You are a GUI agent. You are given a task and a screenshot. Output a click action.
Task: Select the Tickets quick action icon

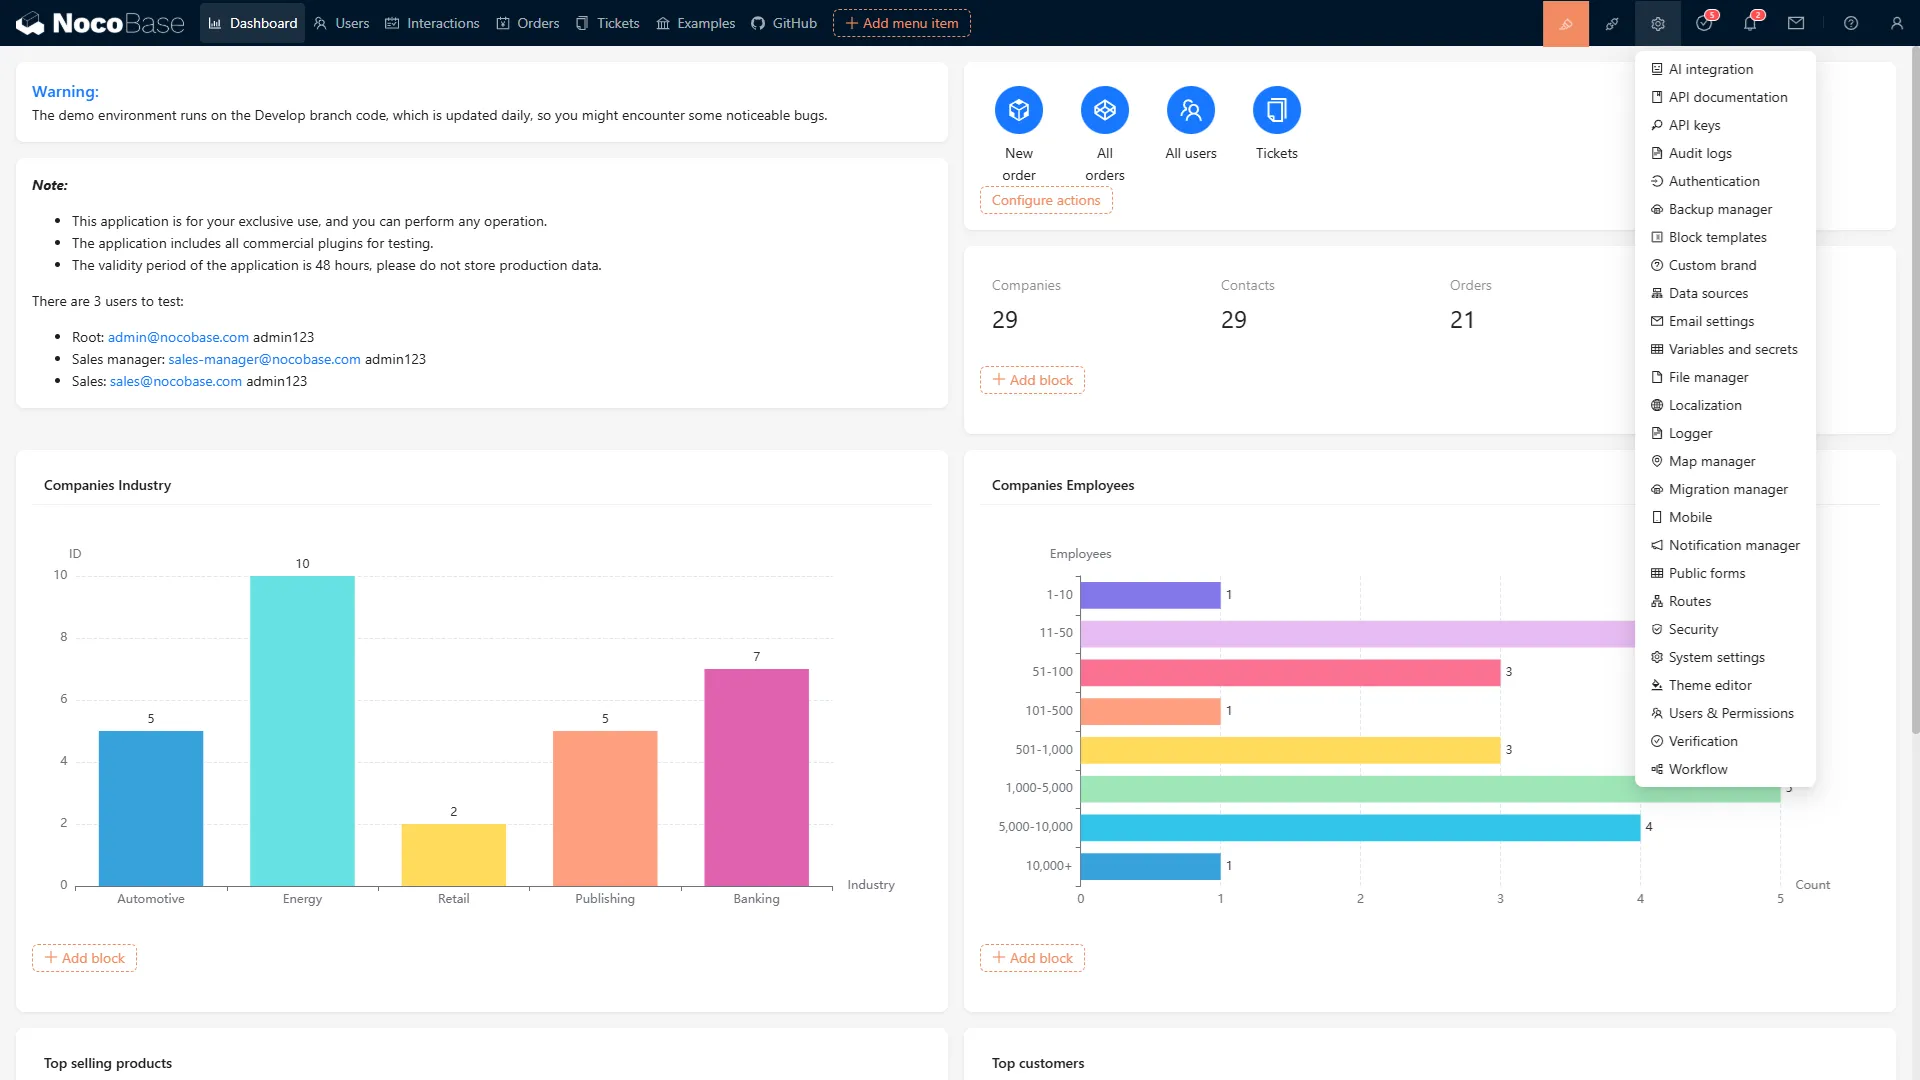[x=1276, y=110]
